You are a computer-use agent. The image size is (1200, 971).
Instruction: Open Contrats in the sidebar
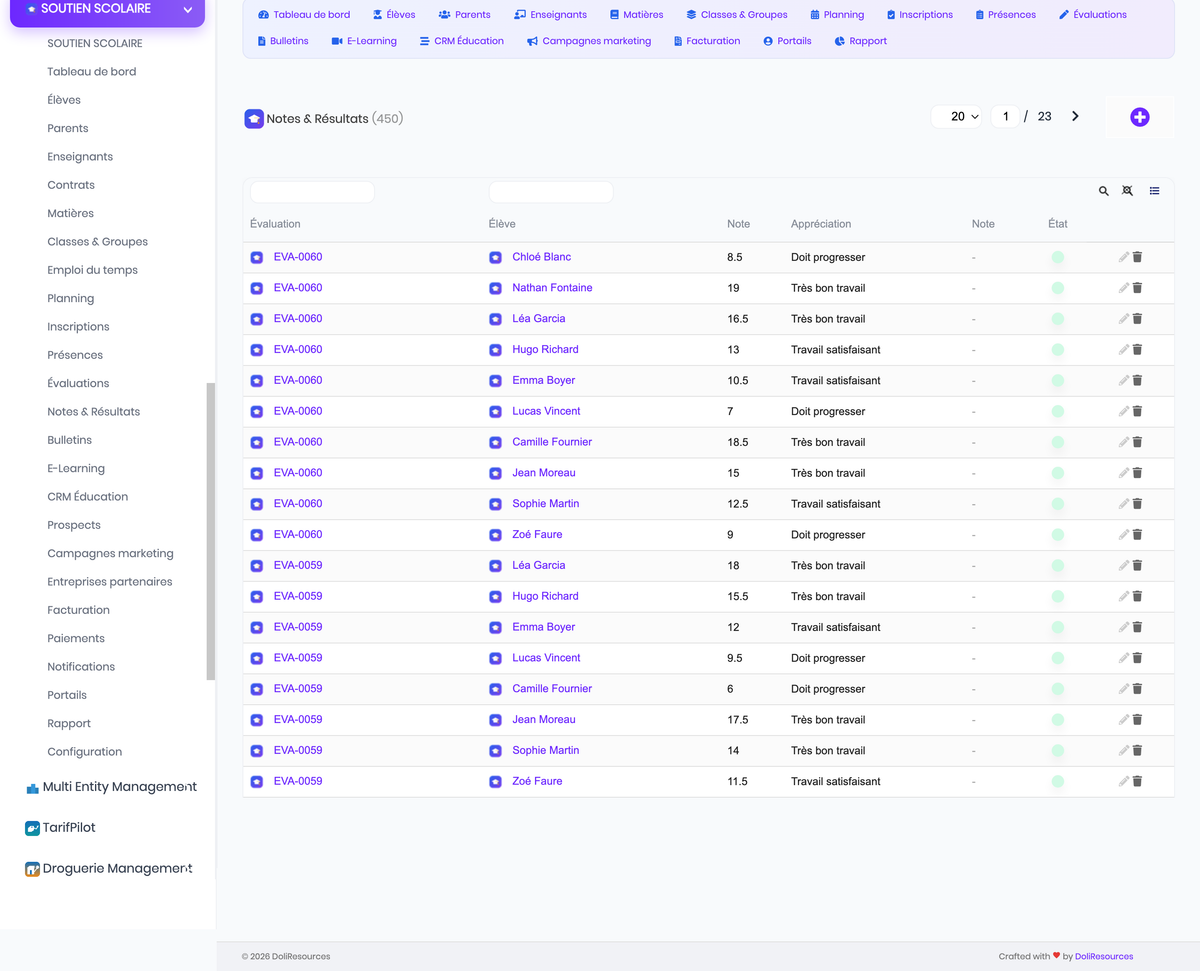click(71, 185)
